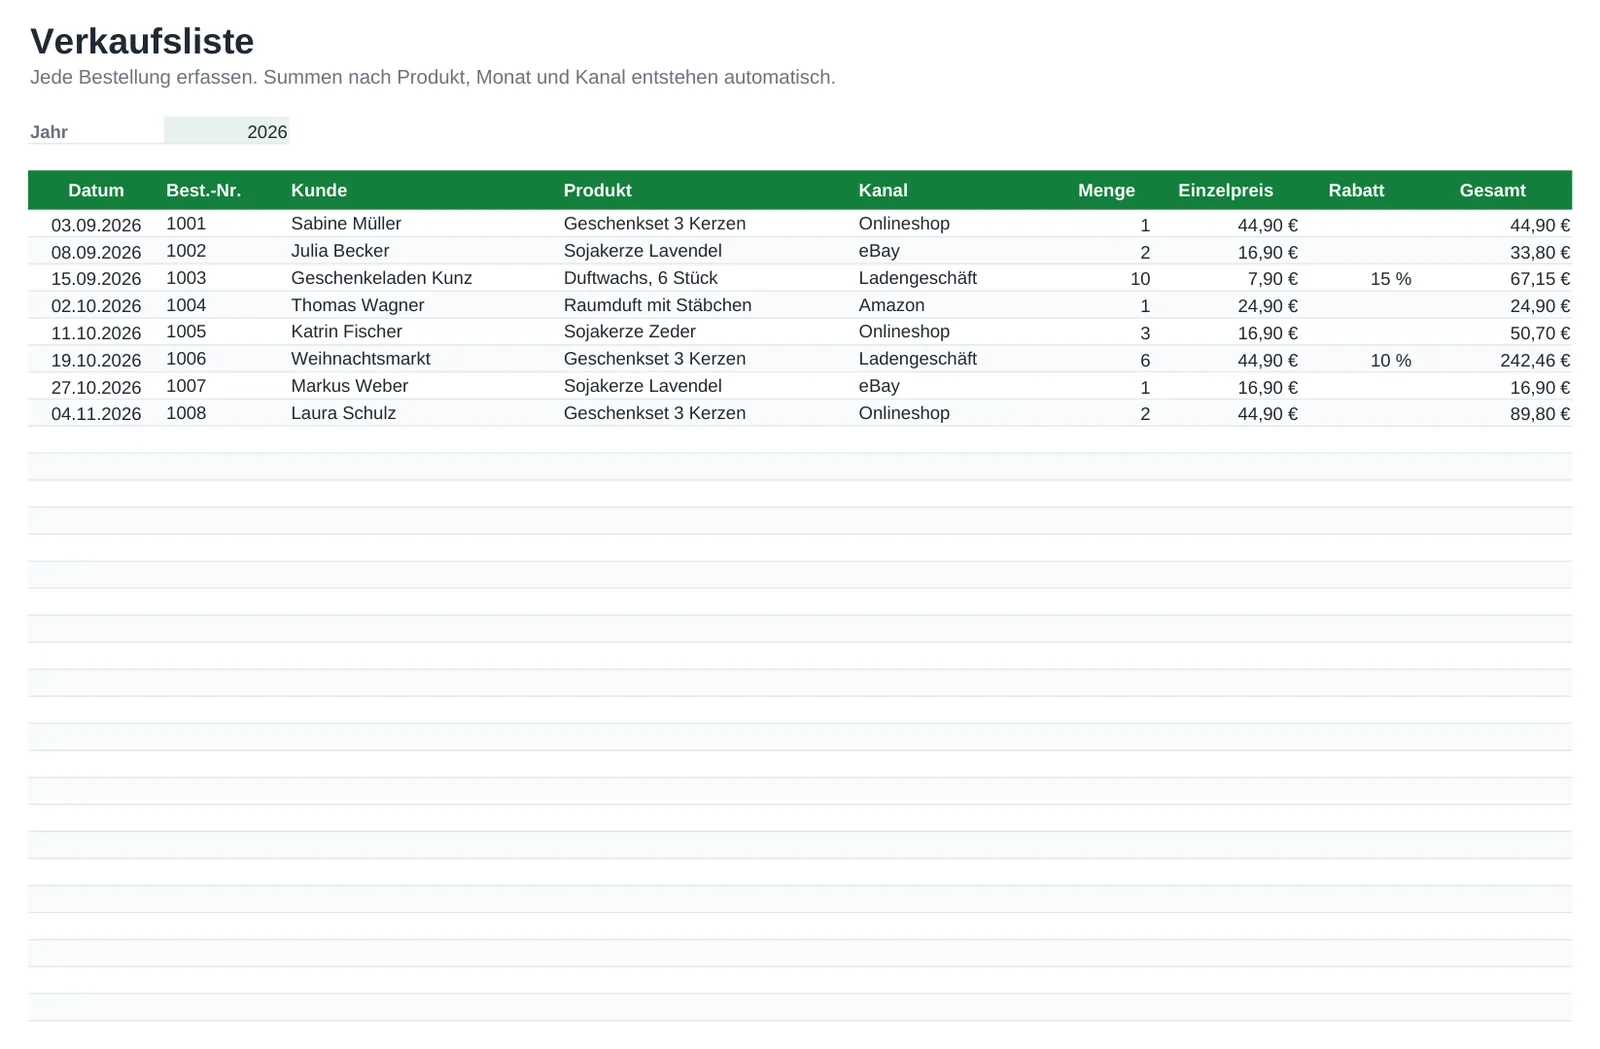Image resolution: width=1600 pixels, height=1049 pixels.
Task: Click the Kanal column header
Action: pos(883,190)
